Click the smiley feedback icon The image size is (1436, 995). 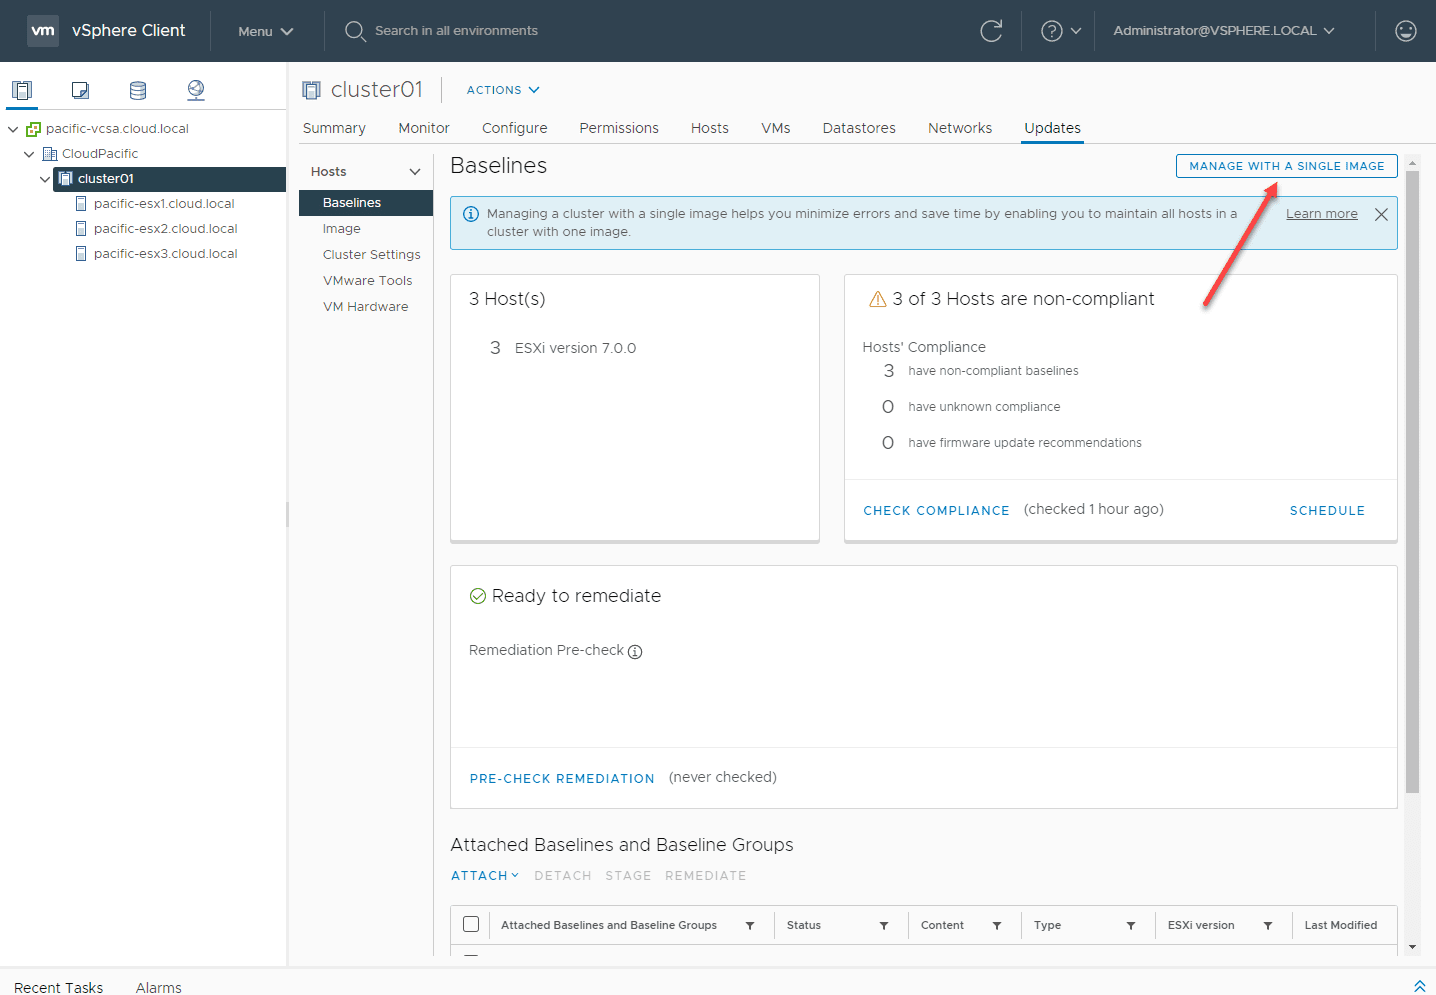coord(1406,31)
